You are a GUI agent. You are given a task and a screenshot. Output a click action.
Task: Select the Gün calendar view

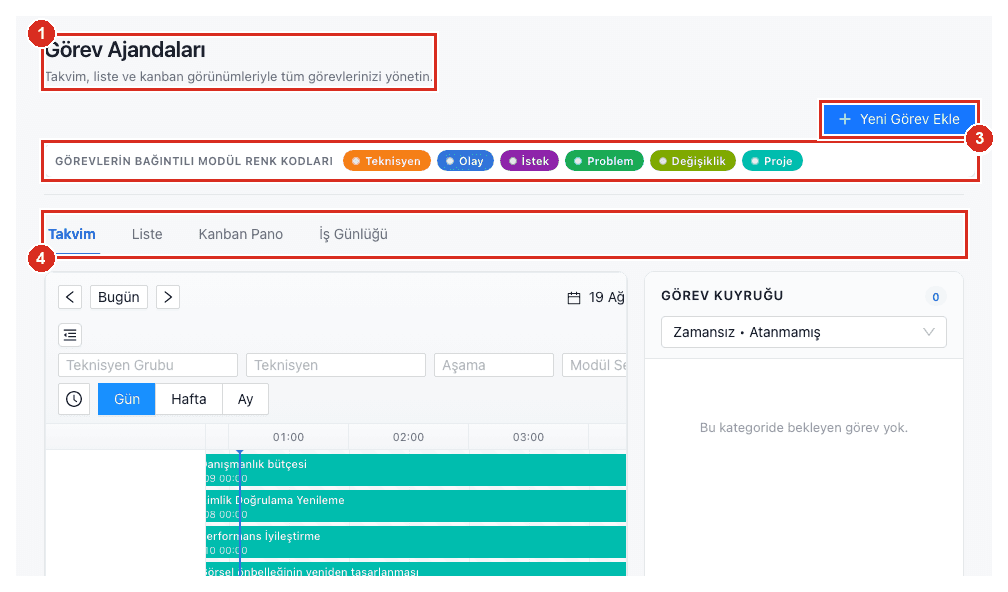pyautogui.click(x=127, y=399)
